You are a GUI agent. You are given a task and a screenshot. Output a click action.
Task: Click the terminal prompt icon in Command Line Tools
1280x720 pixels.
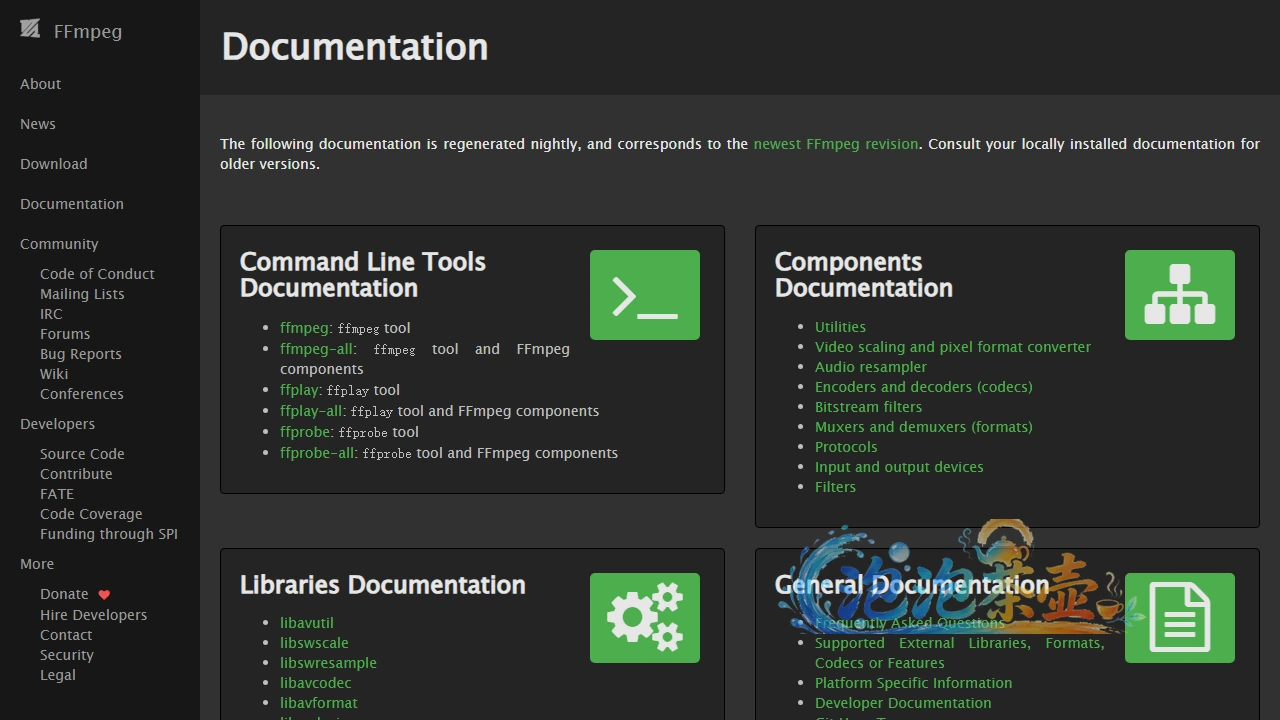click(x=645, y=295)
